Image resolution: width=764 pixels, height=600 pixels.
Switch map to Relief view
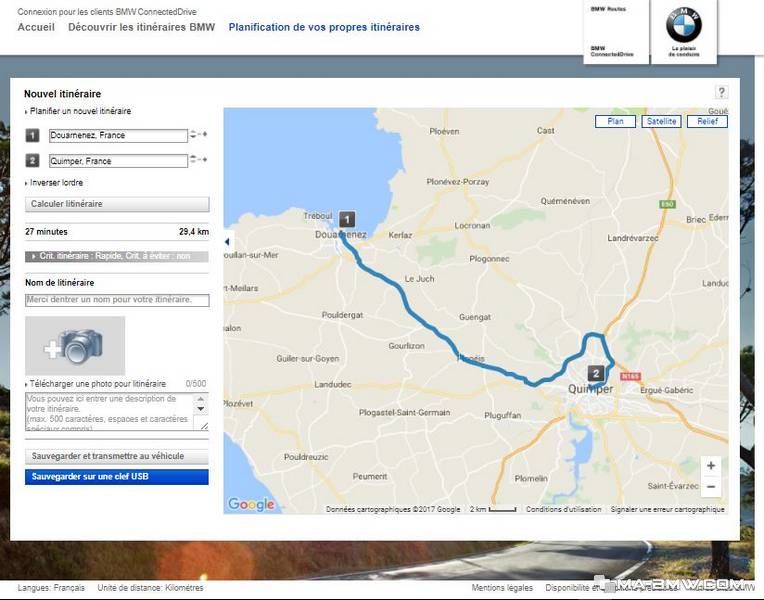(707, 121)
